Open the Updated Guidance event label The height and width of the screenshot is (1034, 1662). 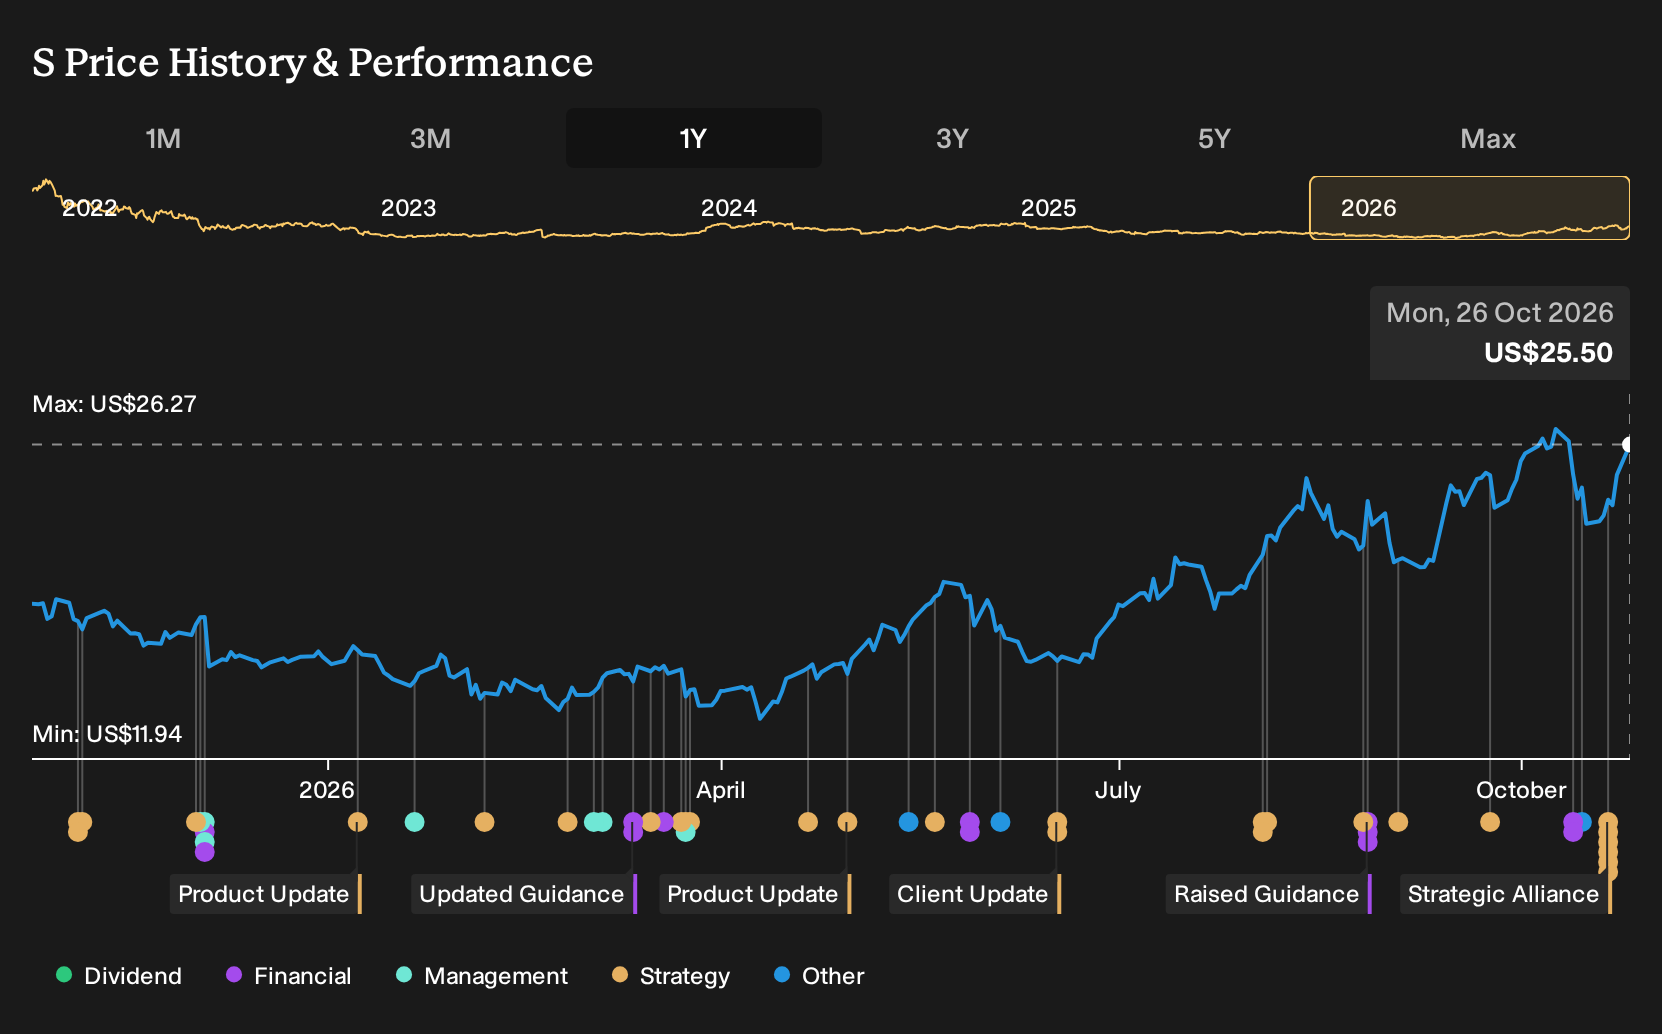tap(523, 894)
